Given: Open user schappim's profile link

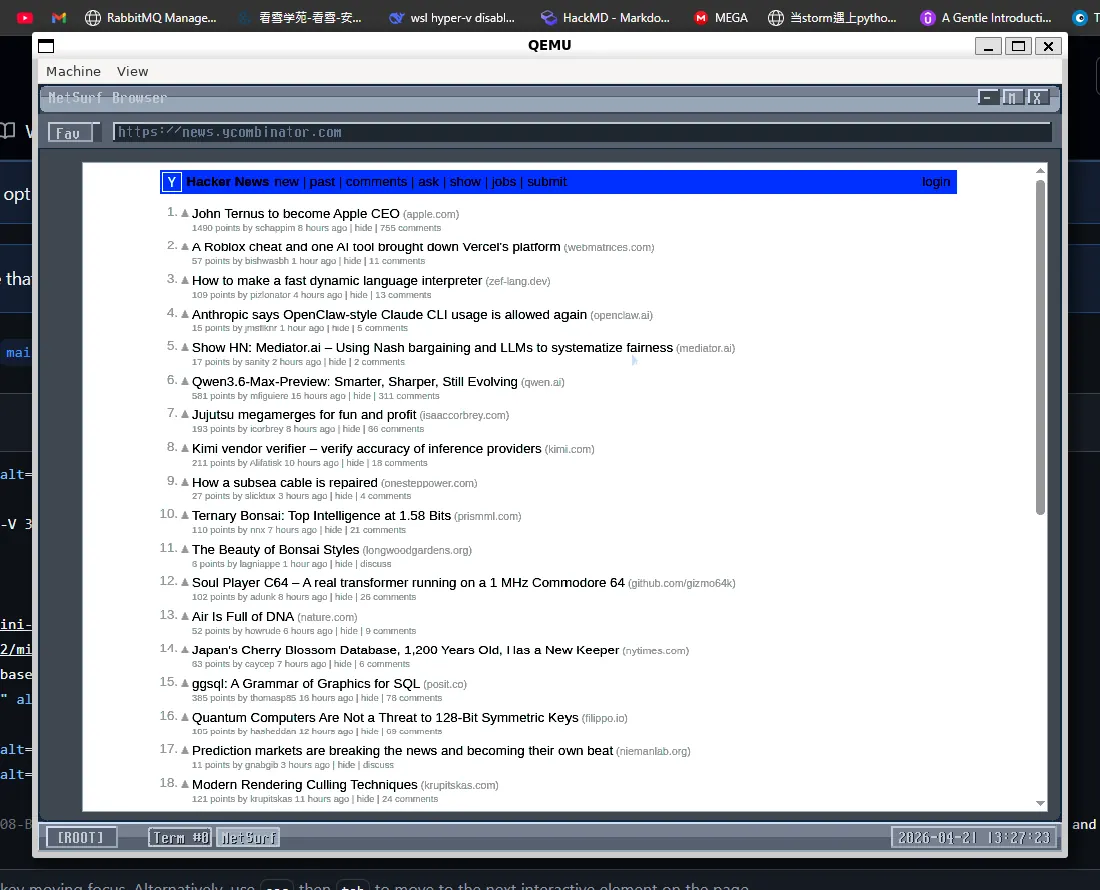Looking at the screenshot, I should pos(275,228).
